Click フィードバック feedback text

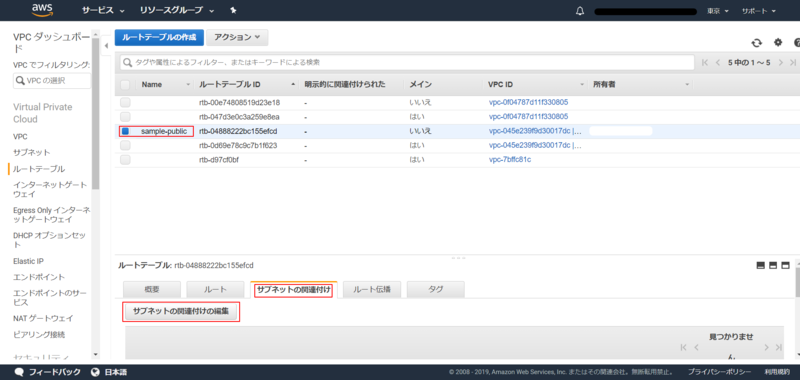click(55, 372)
